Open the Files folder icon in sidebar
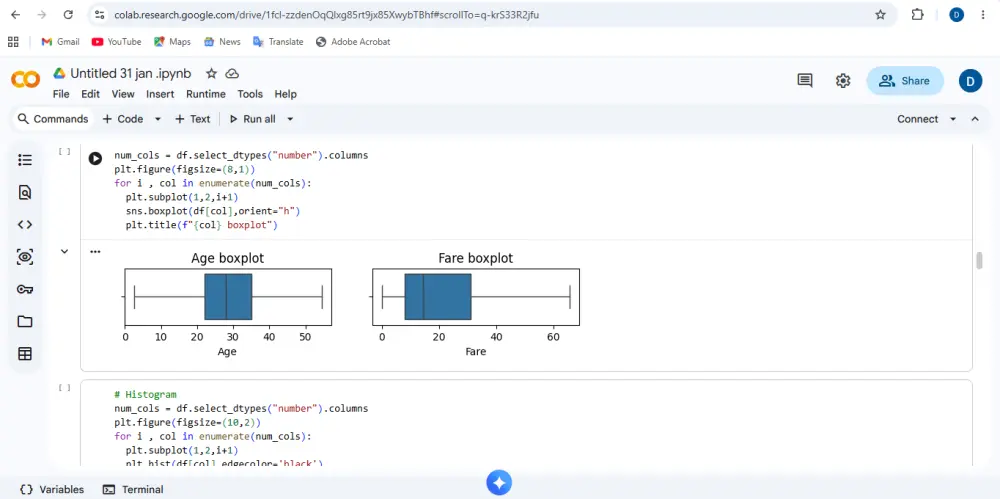The height and width of the screenshot is (499, 1000). click(25, 322)
